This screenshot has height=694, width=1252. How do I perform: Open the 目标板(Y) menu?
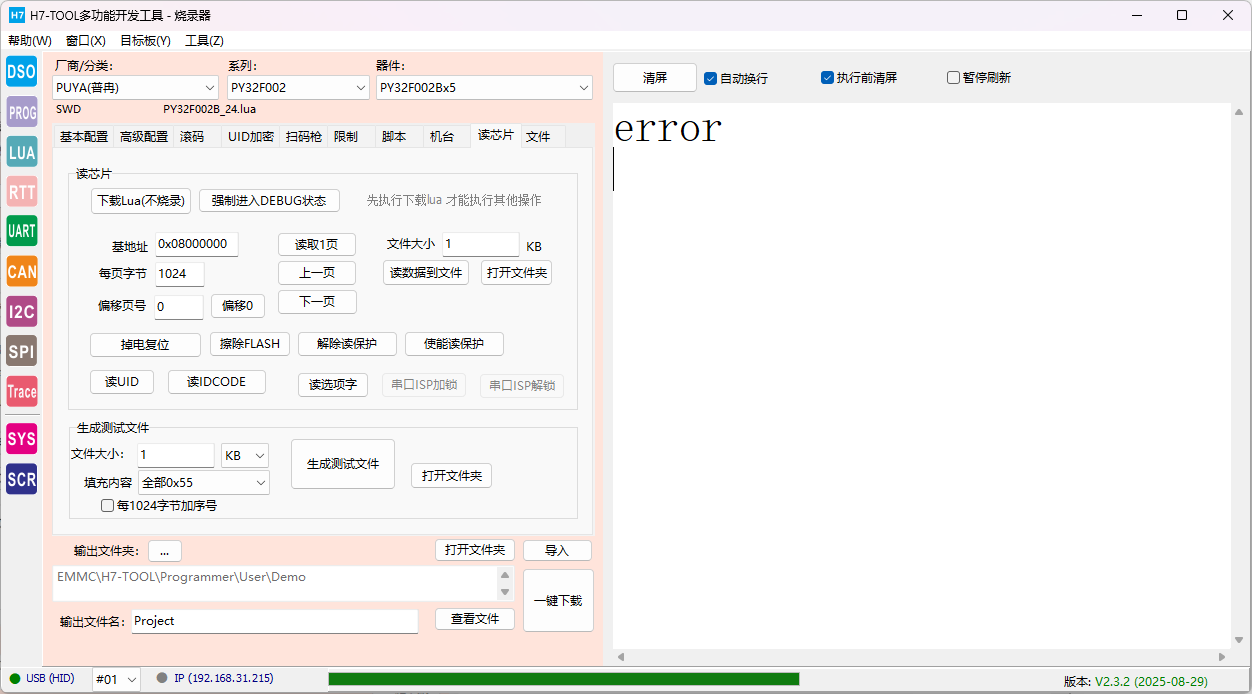(x=145, y=41)
